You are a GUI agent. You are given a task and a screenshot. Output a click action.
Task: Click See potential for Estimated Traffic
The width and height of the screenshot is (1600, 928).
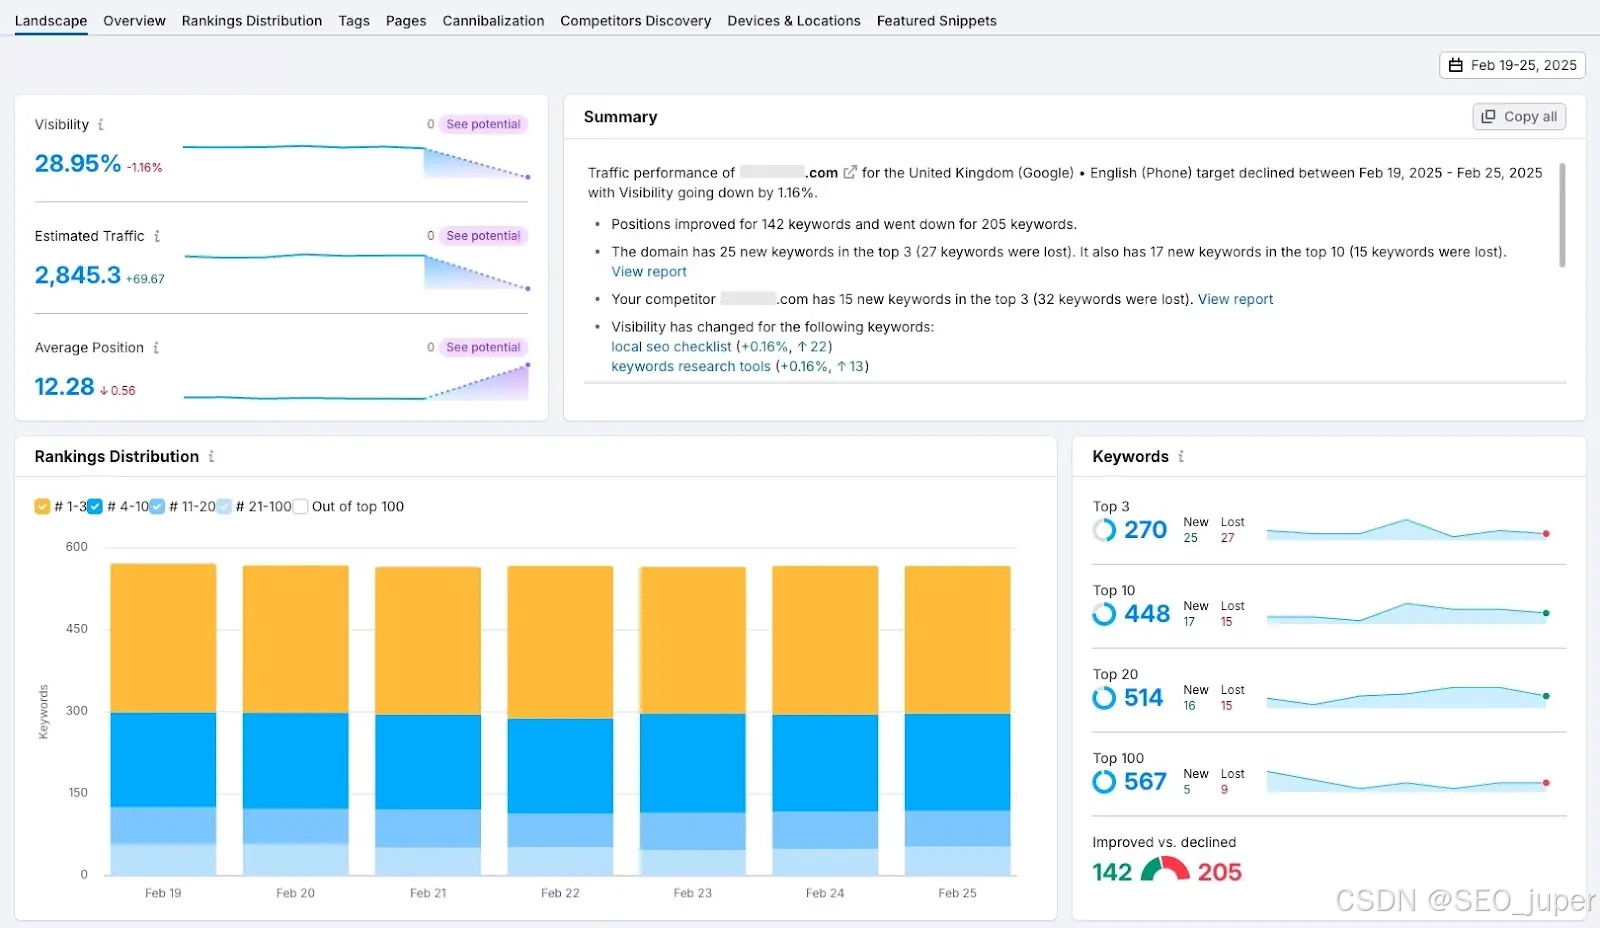483,236
